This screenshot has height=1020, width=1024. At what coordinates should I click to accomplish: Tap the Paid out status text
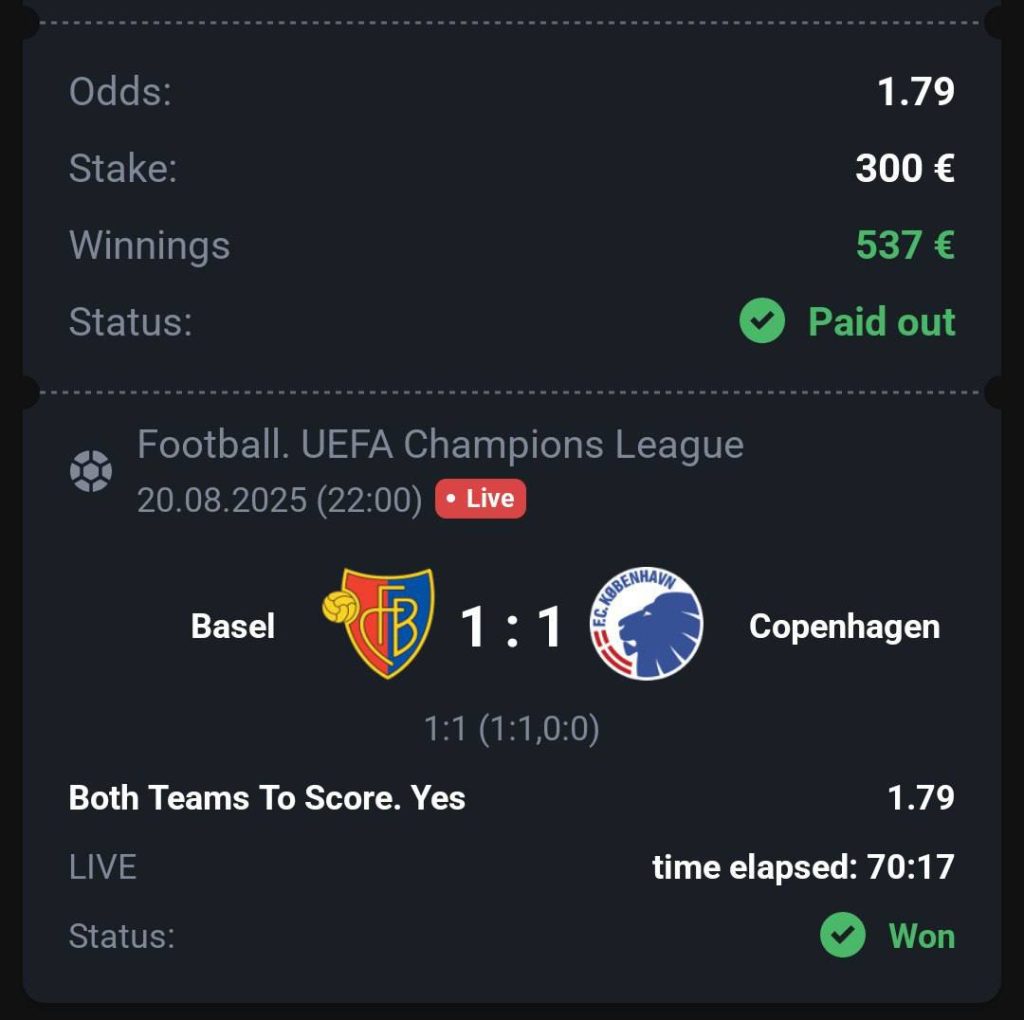tap(881, 322)
